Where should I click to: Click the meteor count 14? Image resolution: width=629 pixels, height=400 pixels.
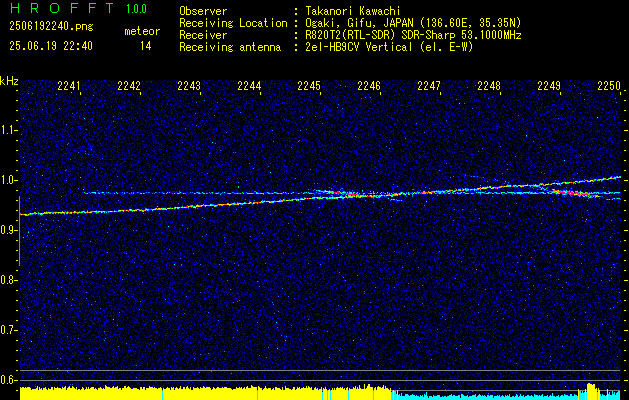click(x=146, y=46)
